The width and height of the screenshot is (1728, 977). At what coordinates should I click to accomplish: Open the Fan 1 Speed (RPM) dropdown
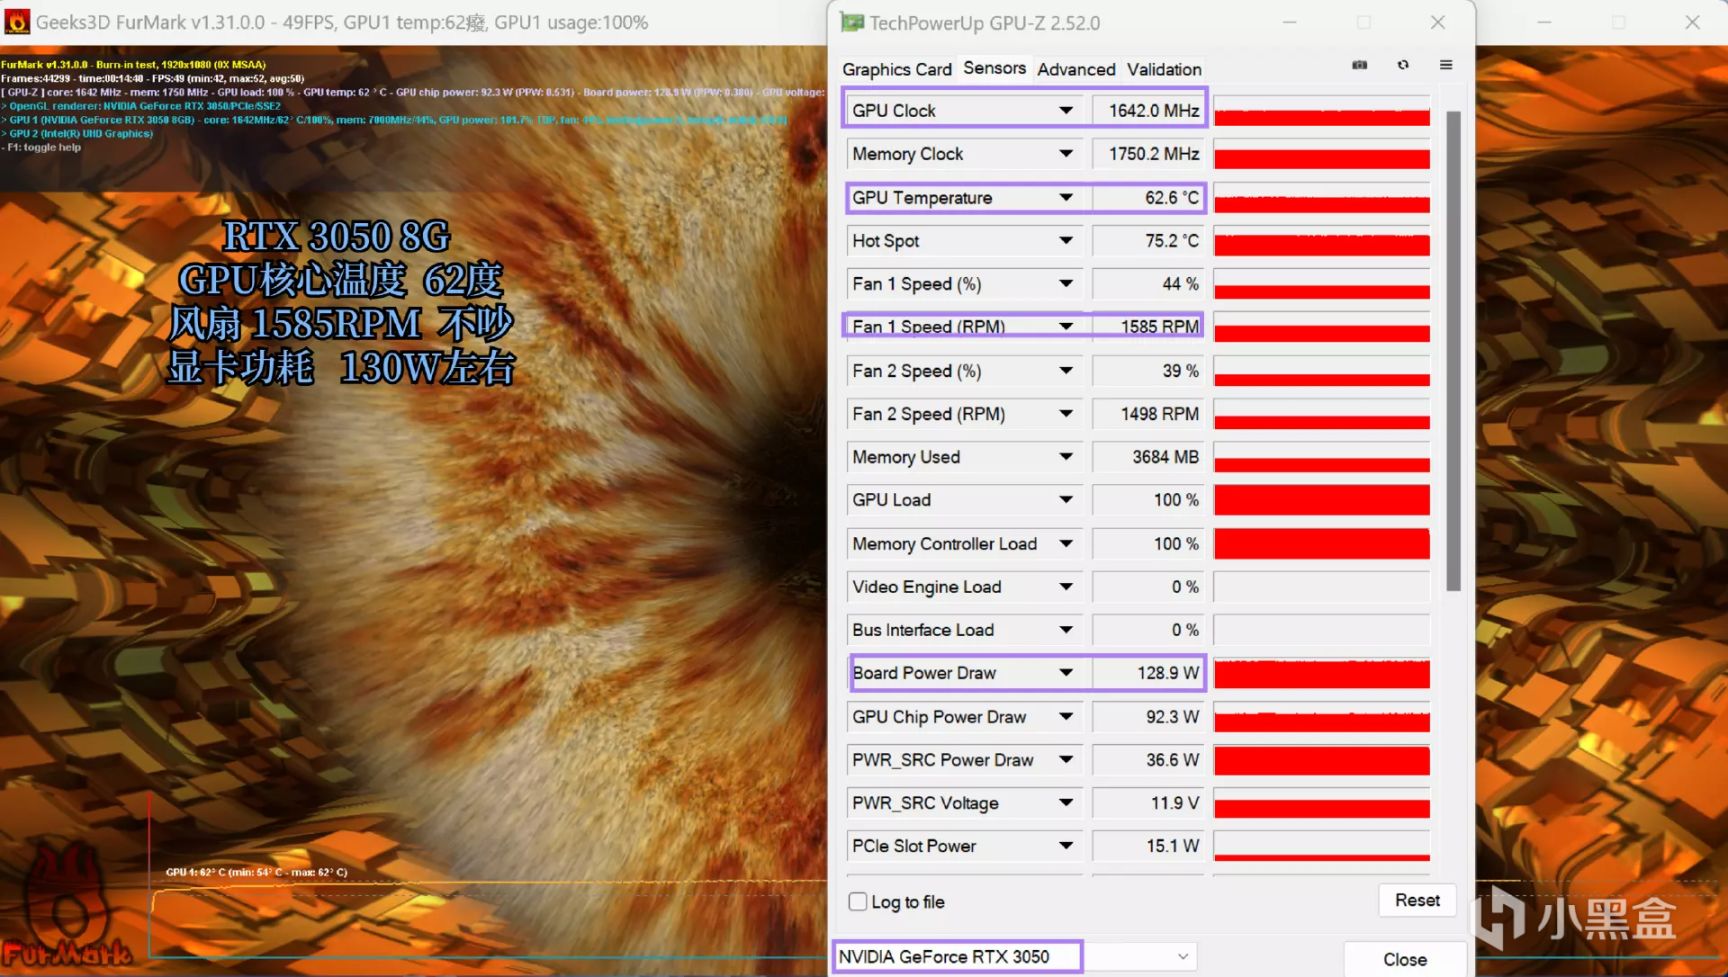point(1066,326)
